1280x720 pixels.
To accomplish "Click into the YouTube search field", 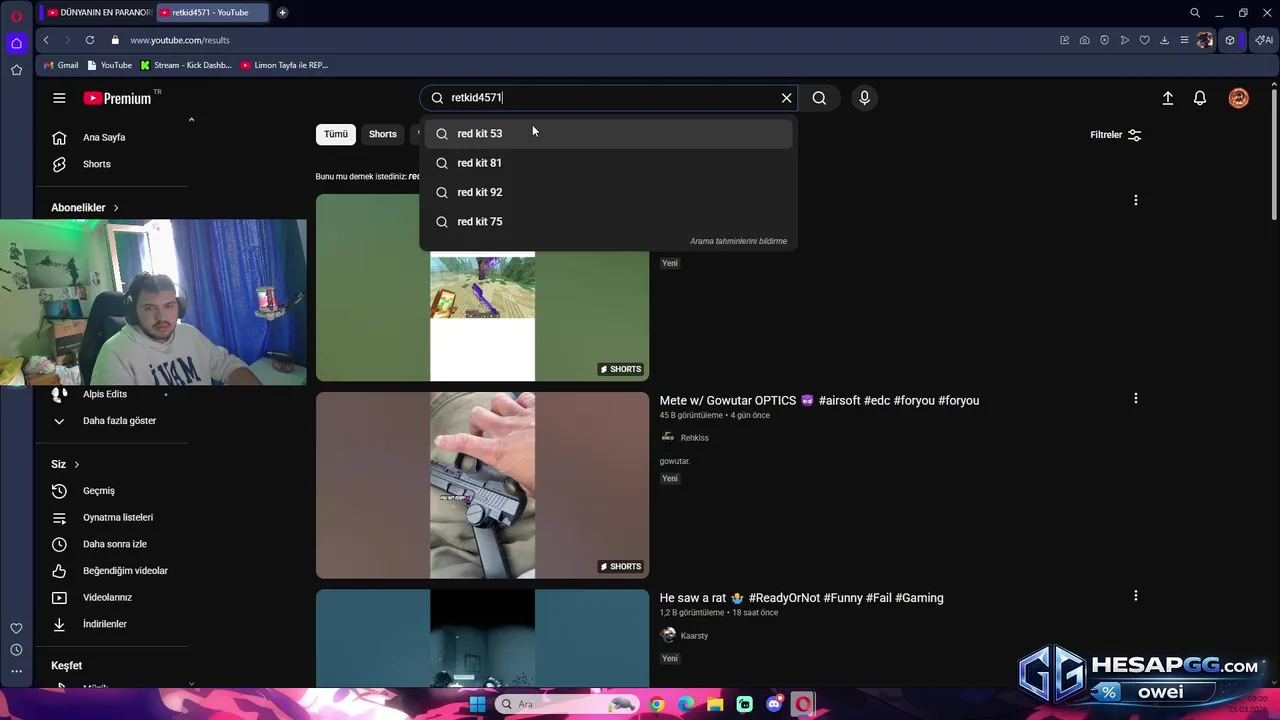I will [610, 98].
